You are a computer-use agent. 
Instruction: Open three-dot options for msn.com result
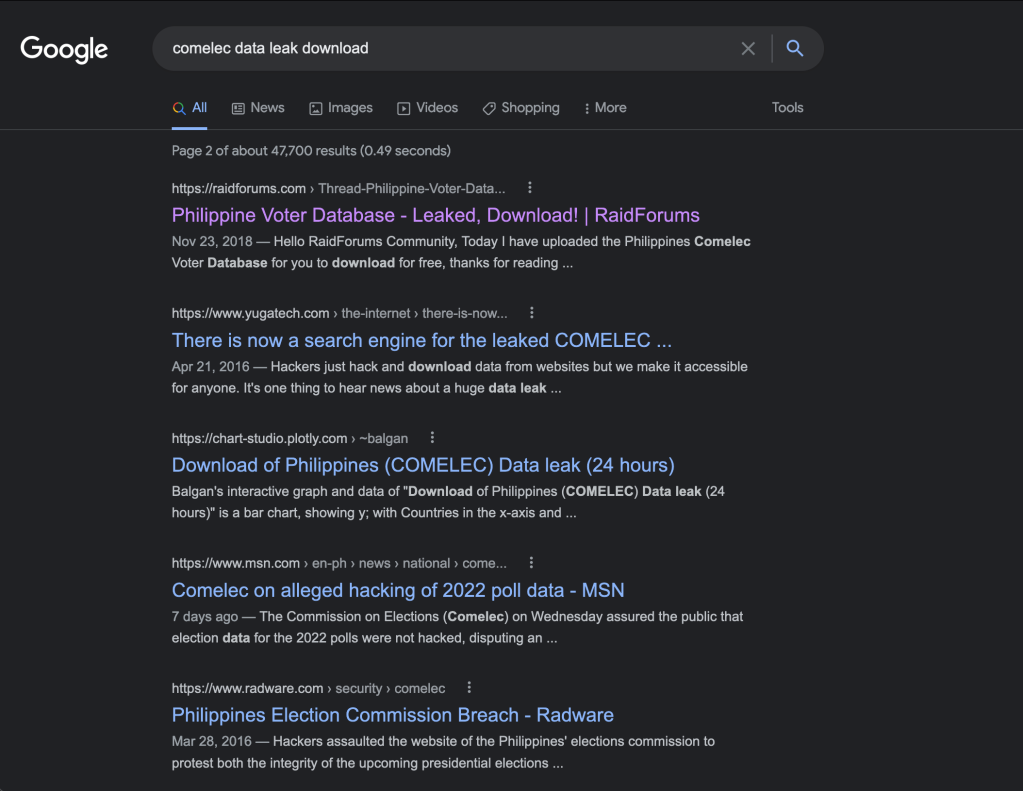tap(531, 563)
